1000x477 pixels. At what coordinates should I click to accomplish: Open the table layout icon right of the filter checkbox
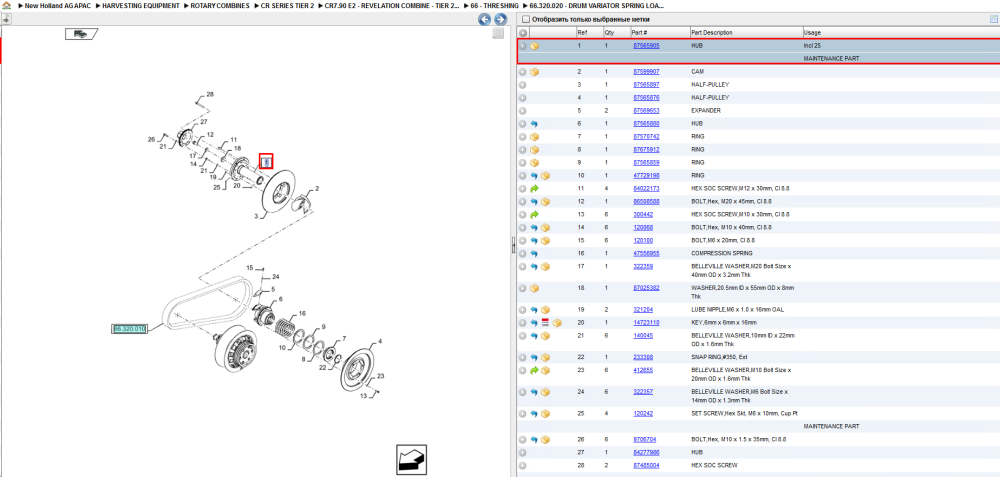point(994,19)
